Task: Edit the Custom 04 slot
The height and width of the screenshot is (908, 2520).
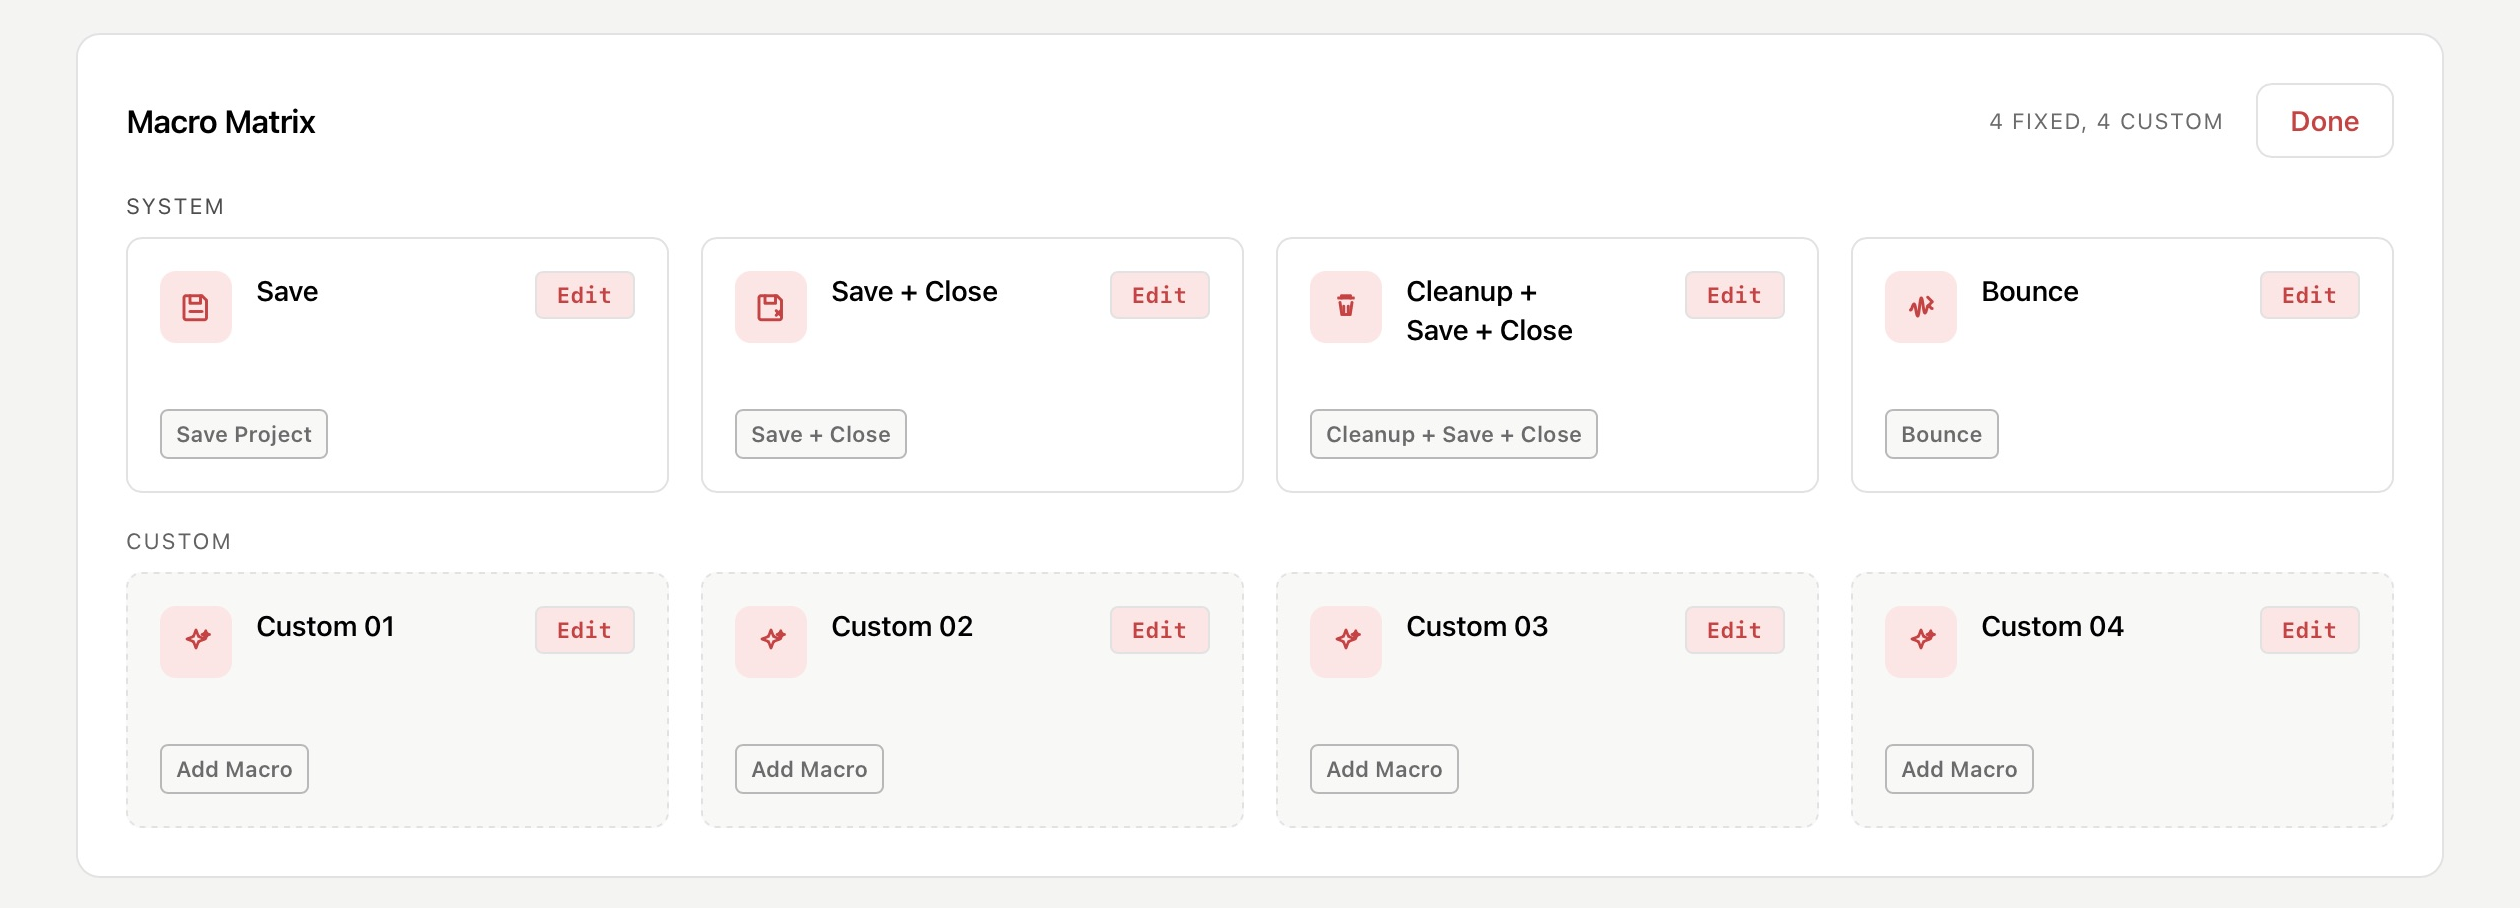Action: coord(2310,630)
